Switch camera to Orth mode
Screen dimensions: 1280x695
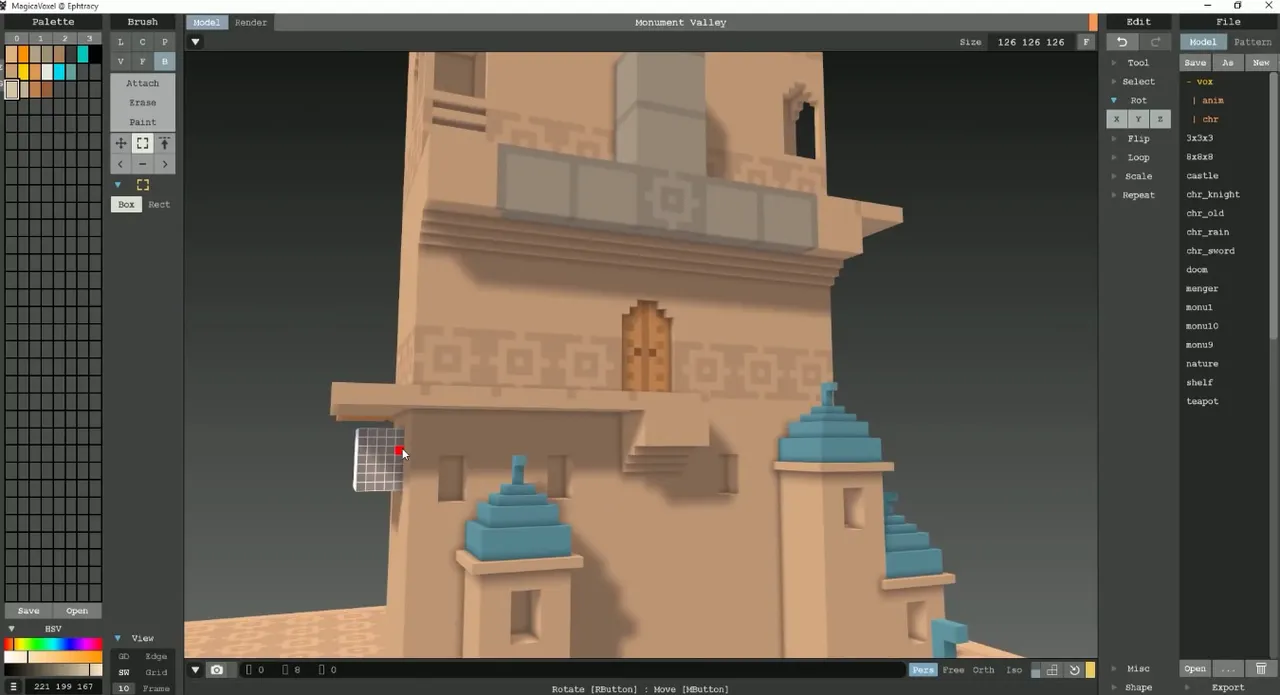pos(984,670)
